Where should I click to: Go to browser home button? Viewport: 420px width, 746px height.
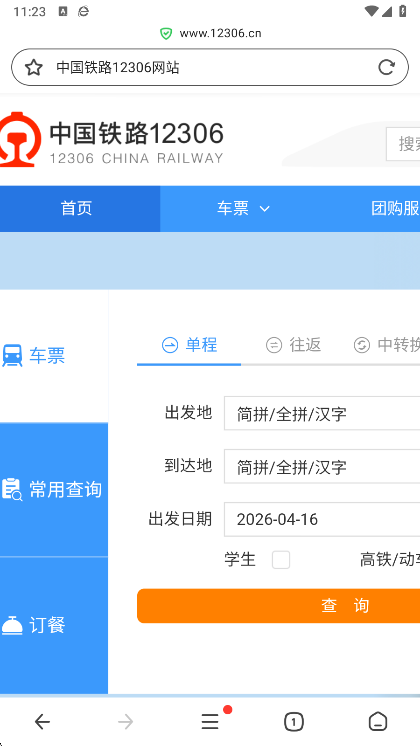click(378, 722)
